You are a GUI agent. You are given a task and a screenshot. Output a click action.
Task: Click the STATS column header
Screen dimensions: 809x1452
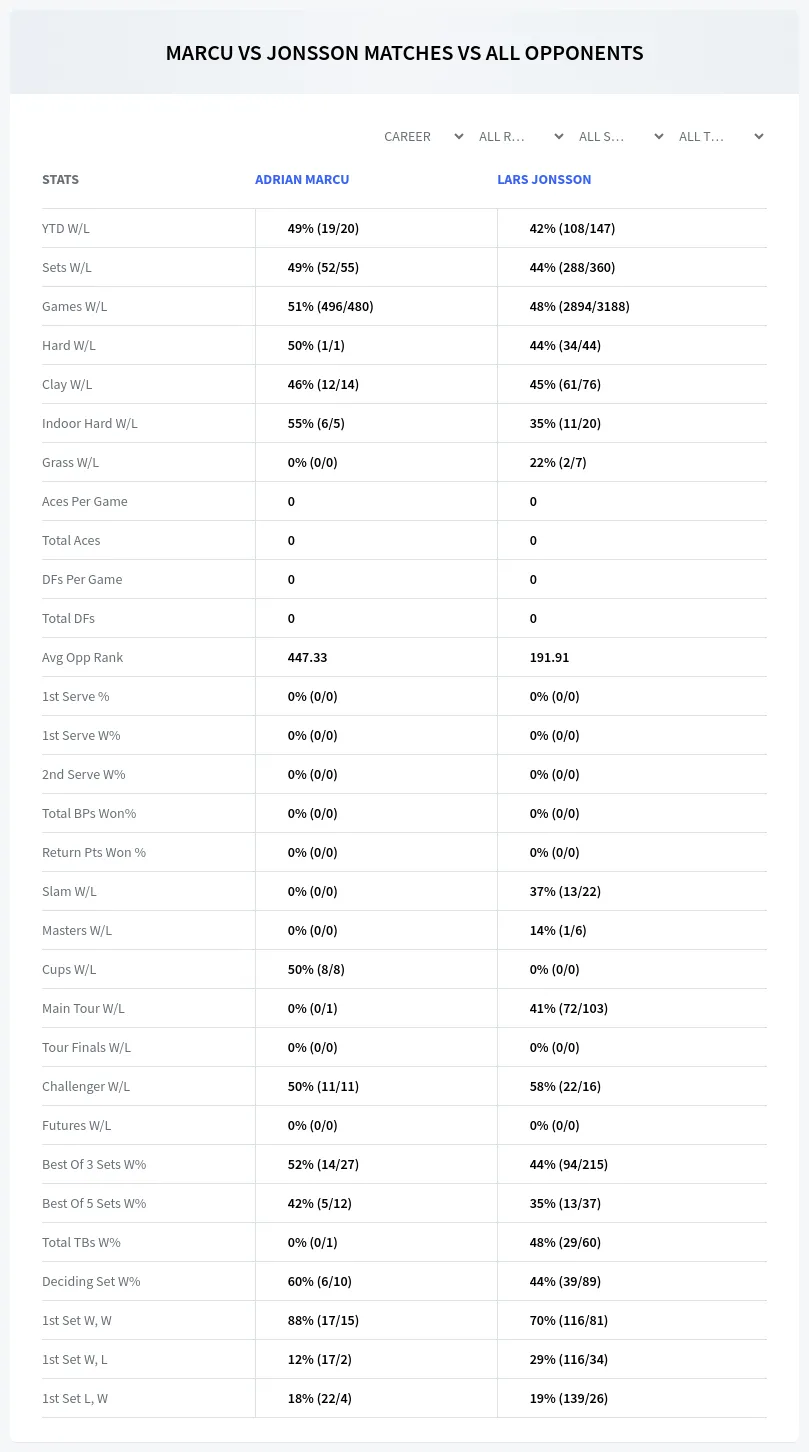pyautogui.click(x=60, y=180)
